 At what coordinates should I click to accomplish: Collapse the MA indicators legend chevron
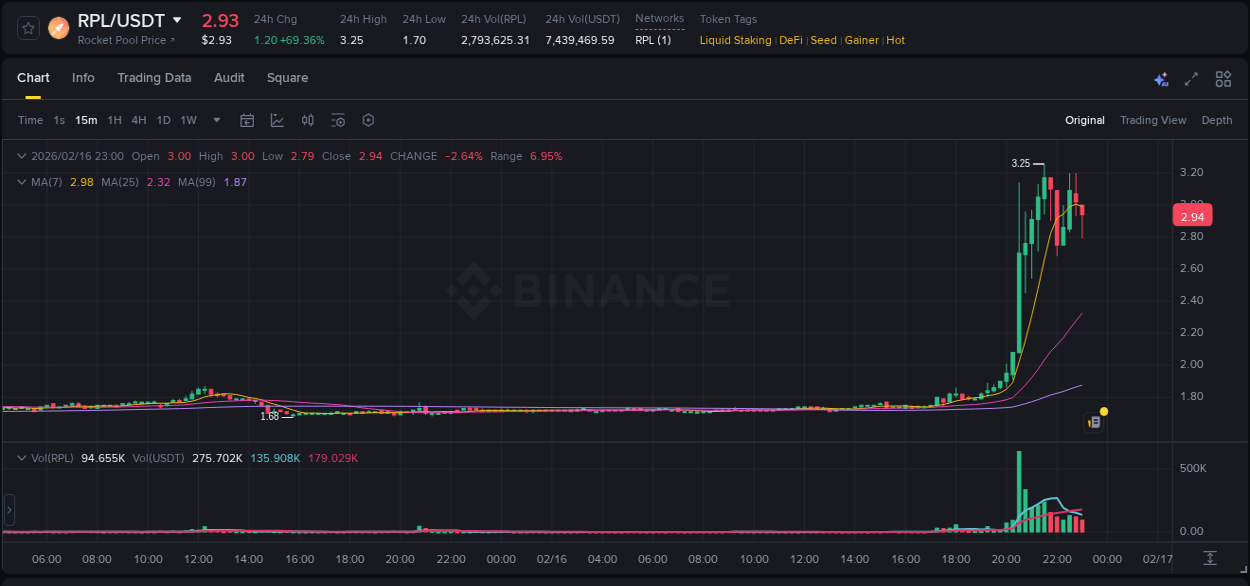[x=21, y=182]
